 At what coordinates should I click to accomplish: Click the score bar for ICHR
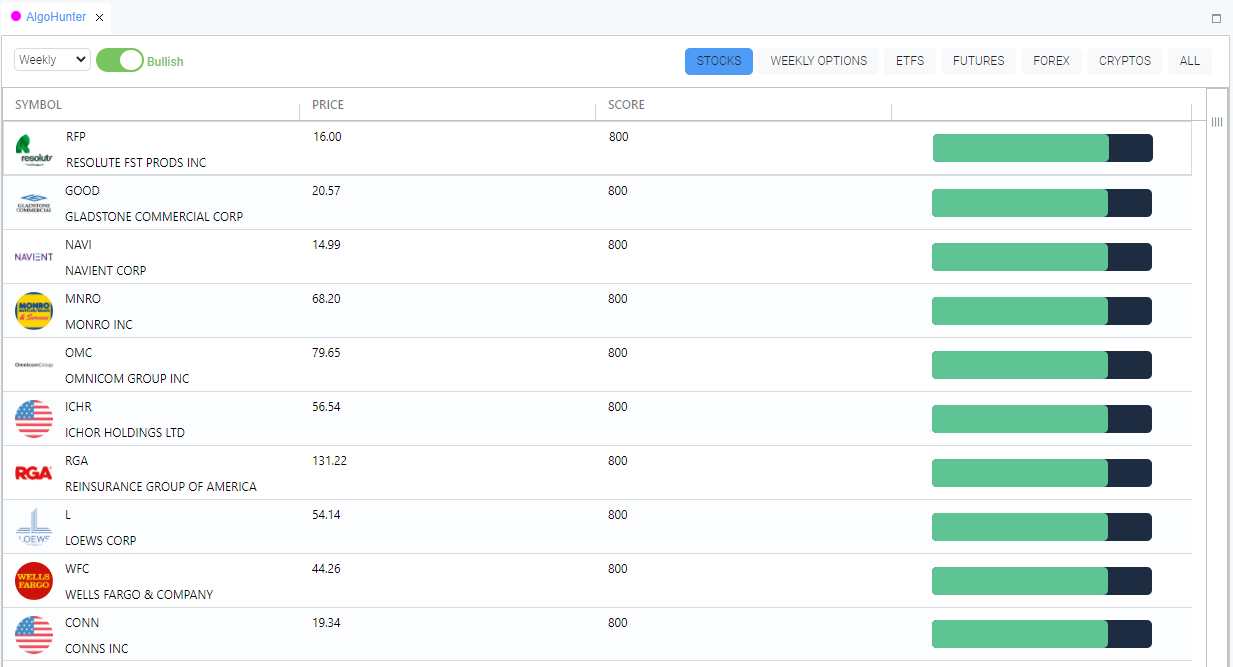1042,419
